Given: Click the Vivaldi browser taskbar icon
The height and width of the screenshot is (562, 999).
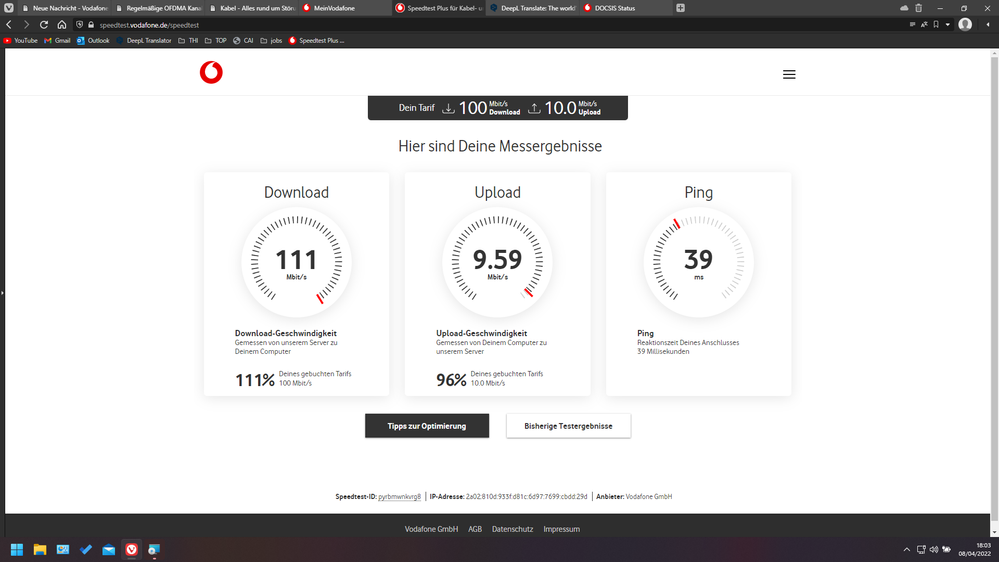Looking at the screenshot, I should click(x=132, y=549).
